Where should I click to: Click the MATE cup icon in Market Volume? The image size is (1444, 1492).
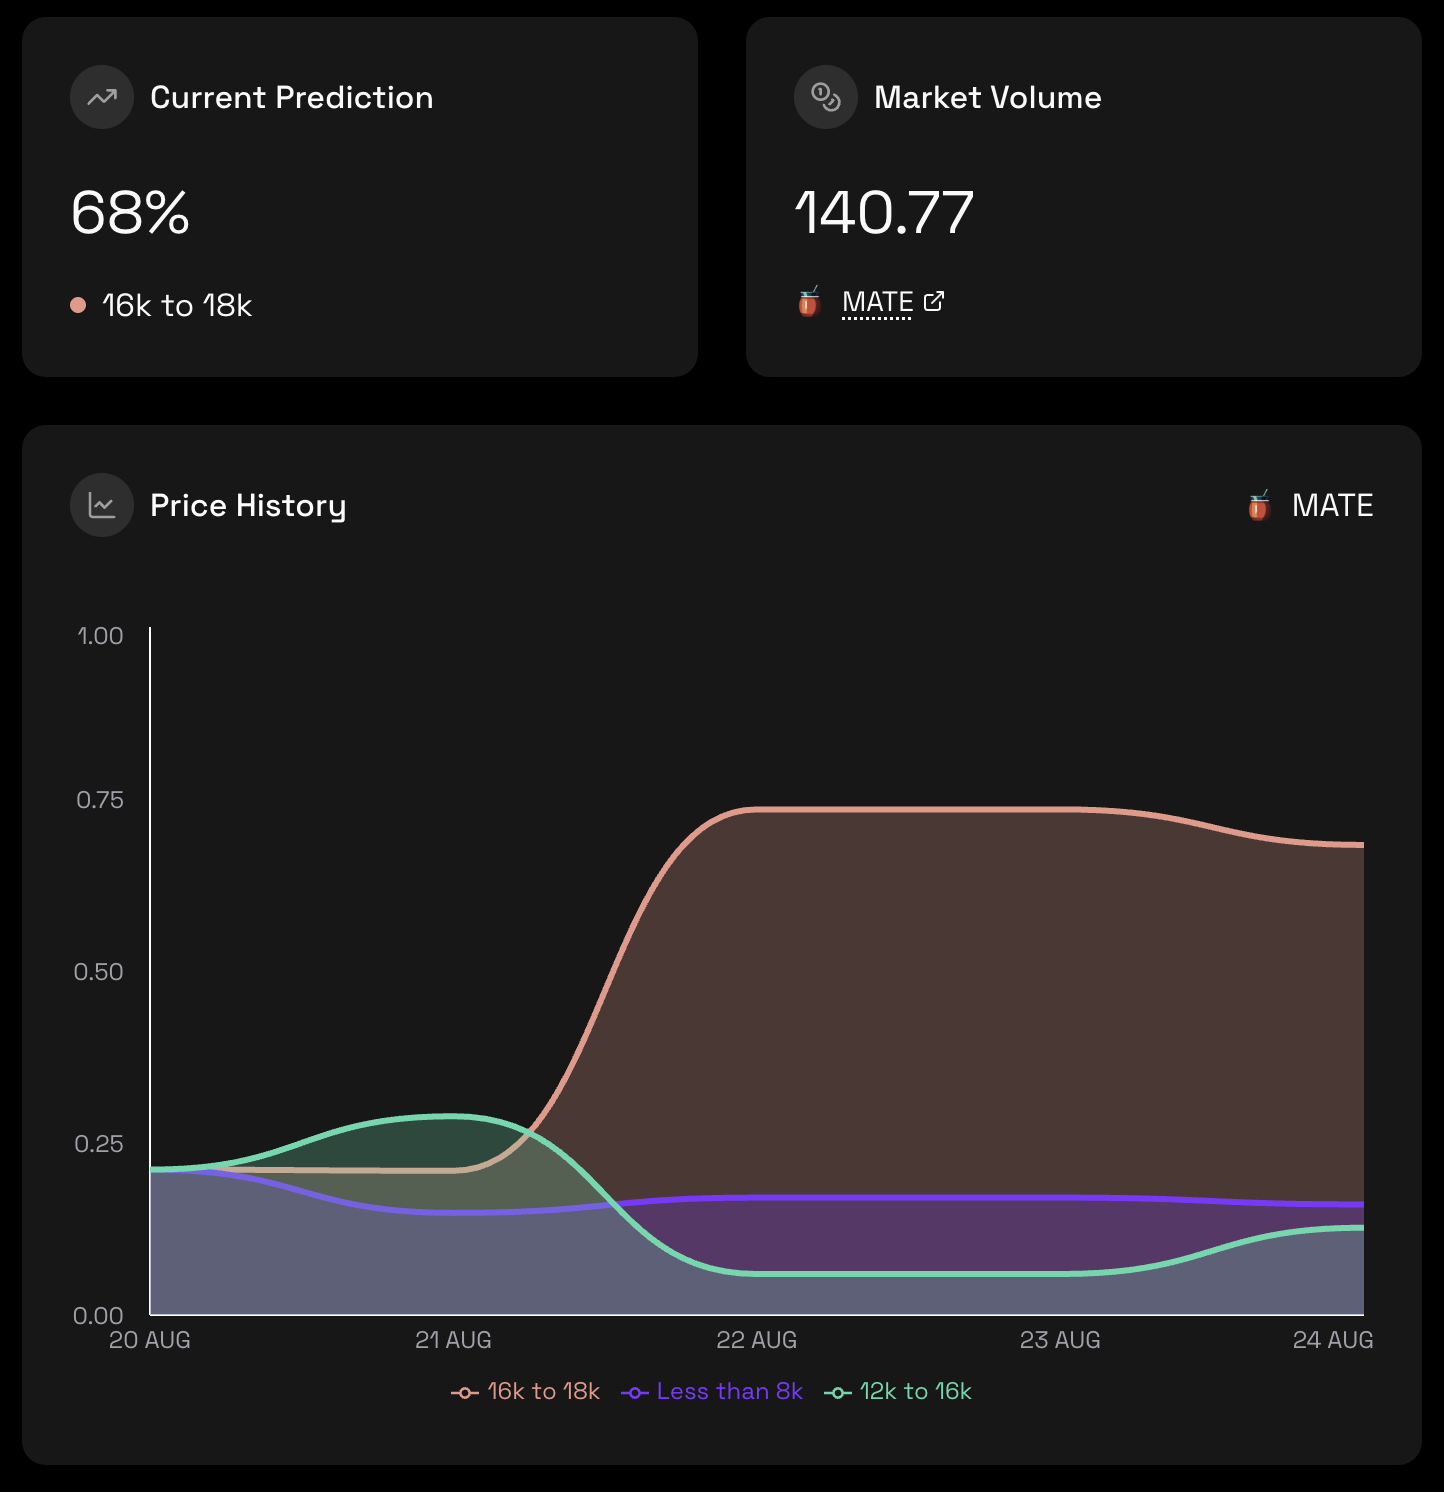tap(809, 302)
